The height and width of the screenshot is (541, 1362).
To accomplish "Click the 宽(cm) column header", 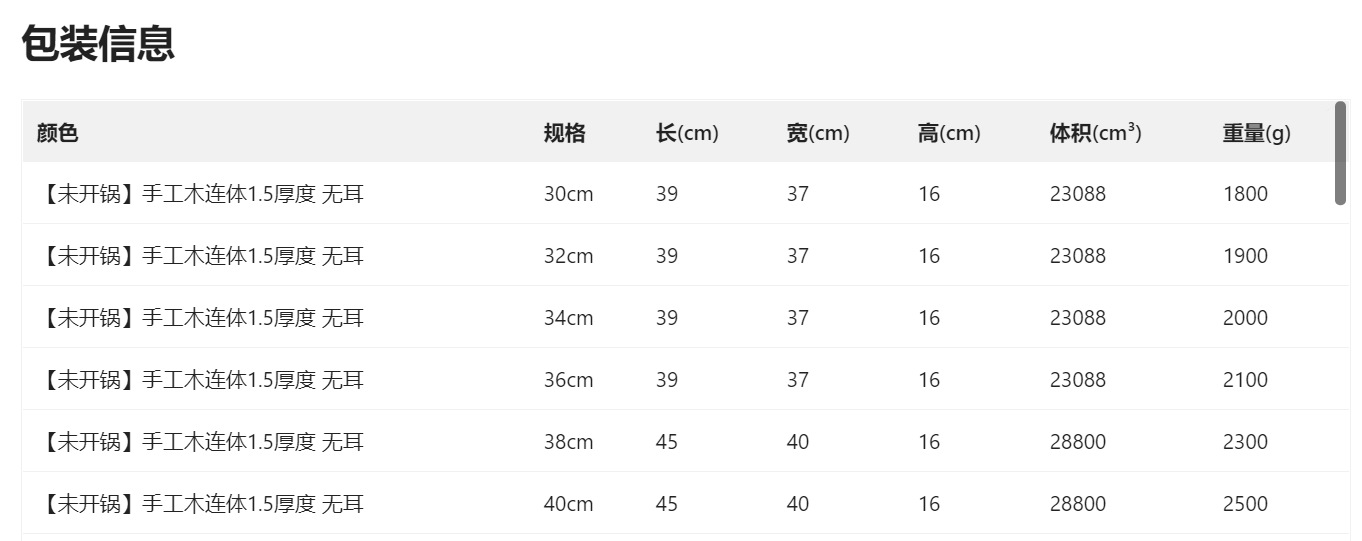I will tap(817, 133).
